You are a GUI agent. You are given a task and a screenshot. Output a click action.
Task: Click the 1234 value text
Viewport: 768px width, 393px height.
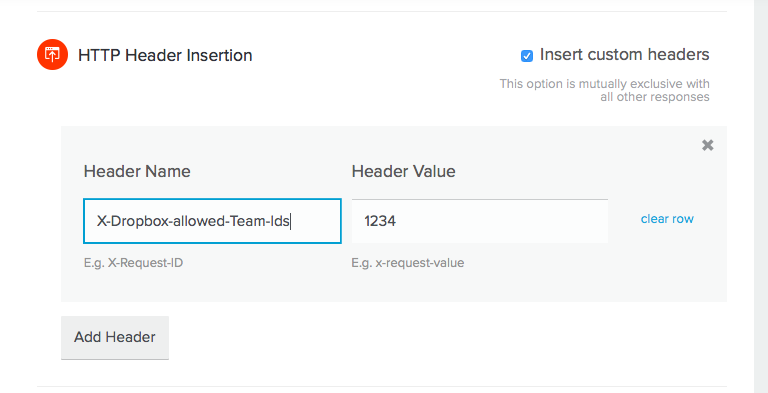(x=380, y=221)
